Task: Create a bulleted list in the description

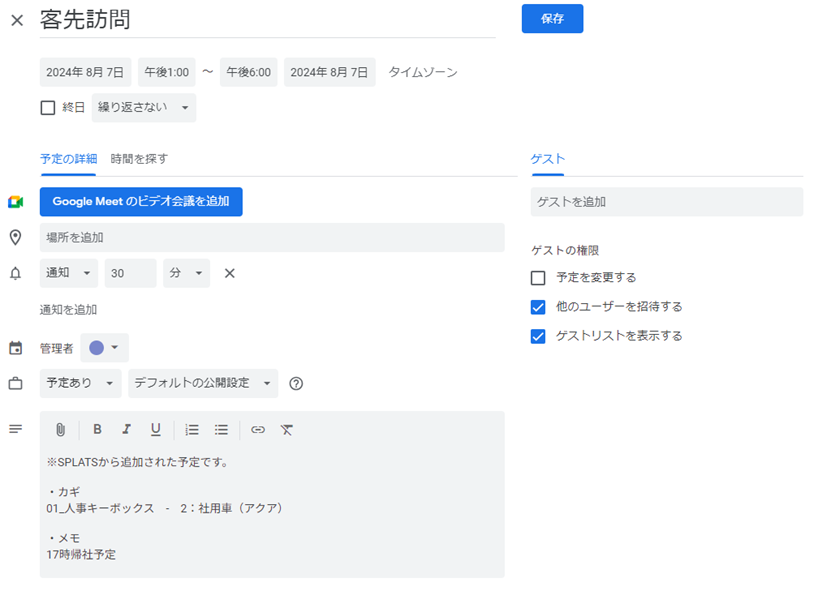Action: pos(221,429)
